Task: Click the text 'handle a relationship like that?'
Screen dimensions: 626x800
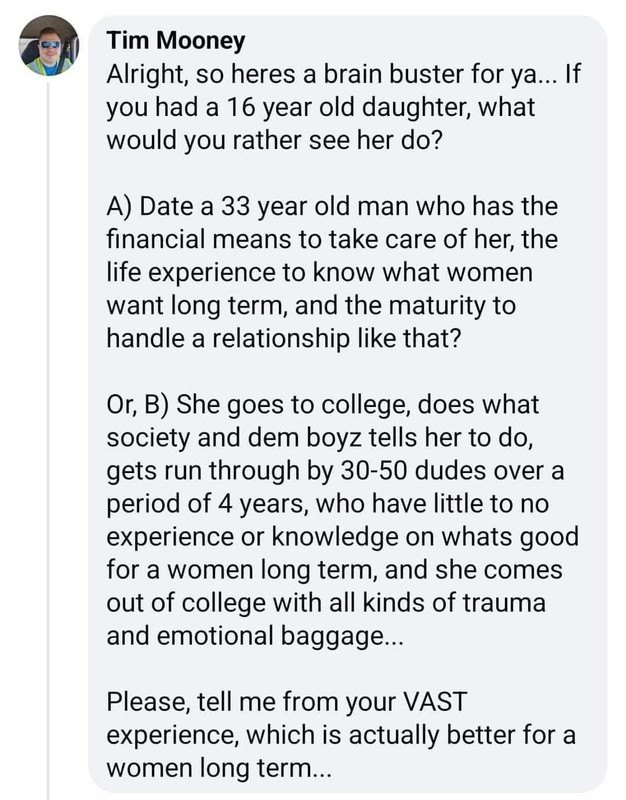Action: tap(284, 338)
